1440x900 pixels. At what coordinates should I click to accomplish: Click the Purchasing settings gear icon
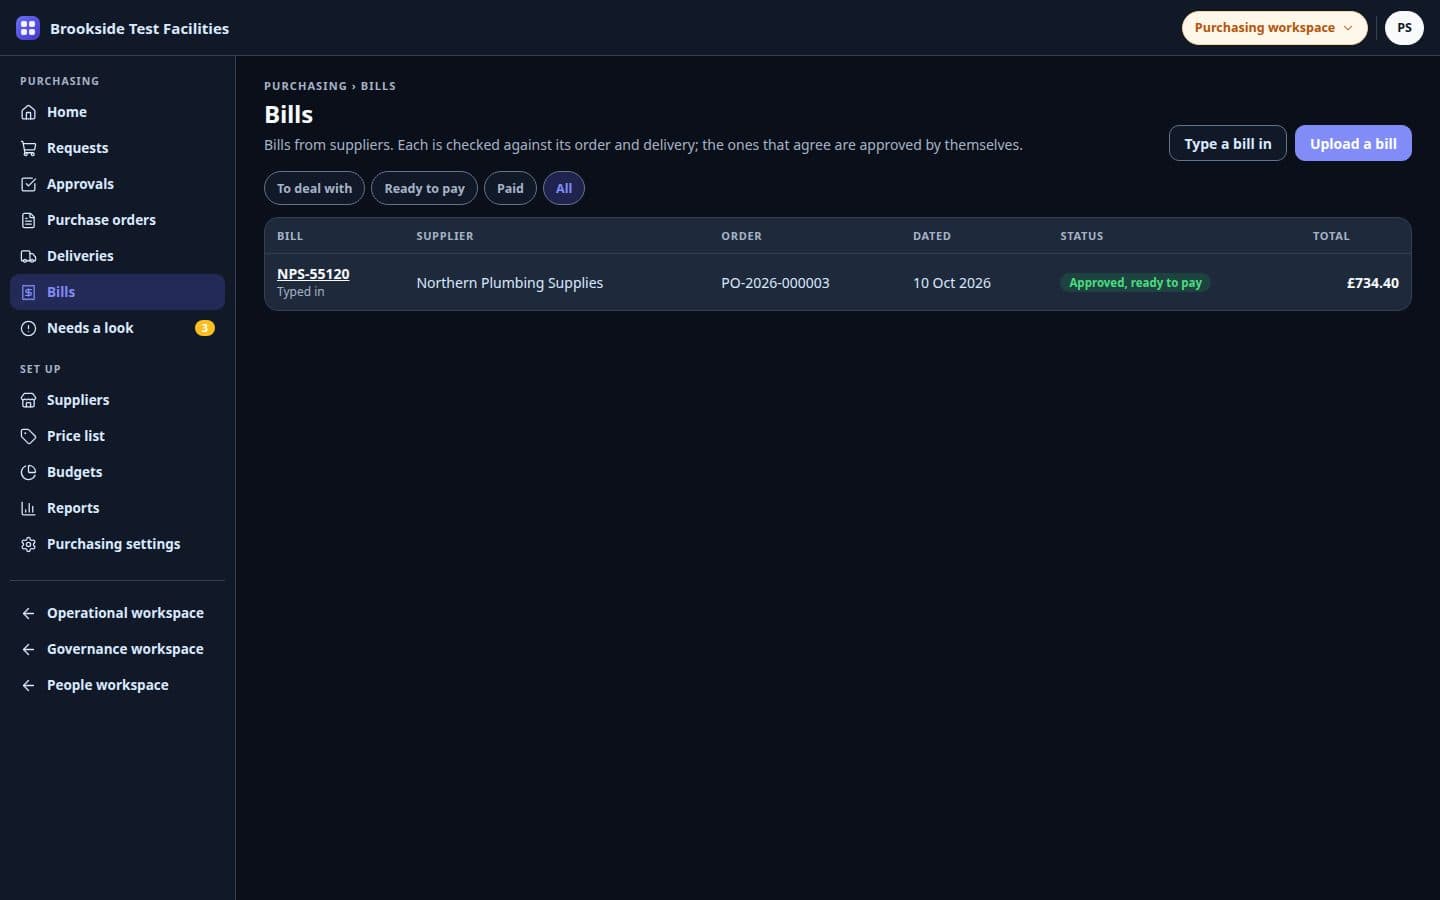coord(28,544)
